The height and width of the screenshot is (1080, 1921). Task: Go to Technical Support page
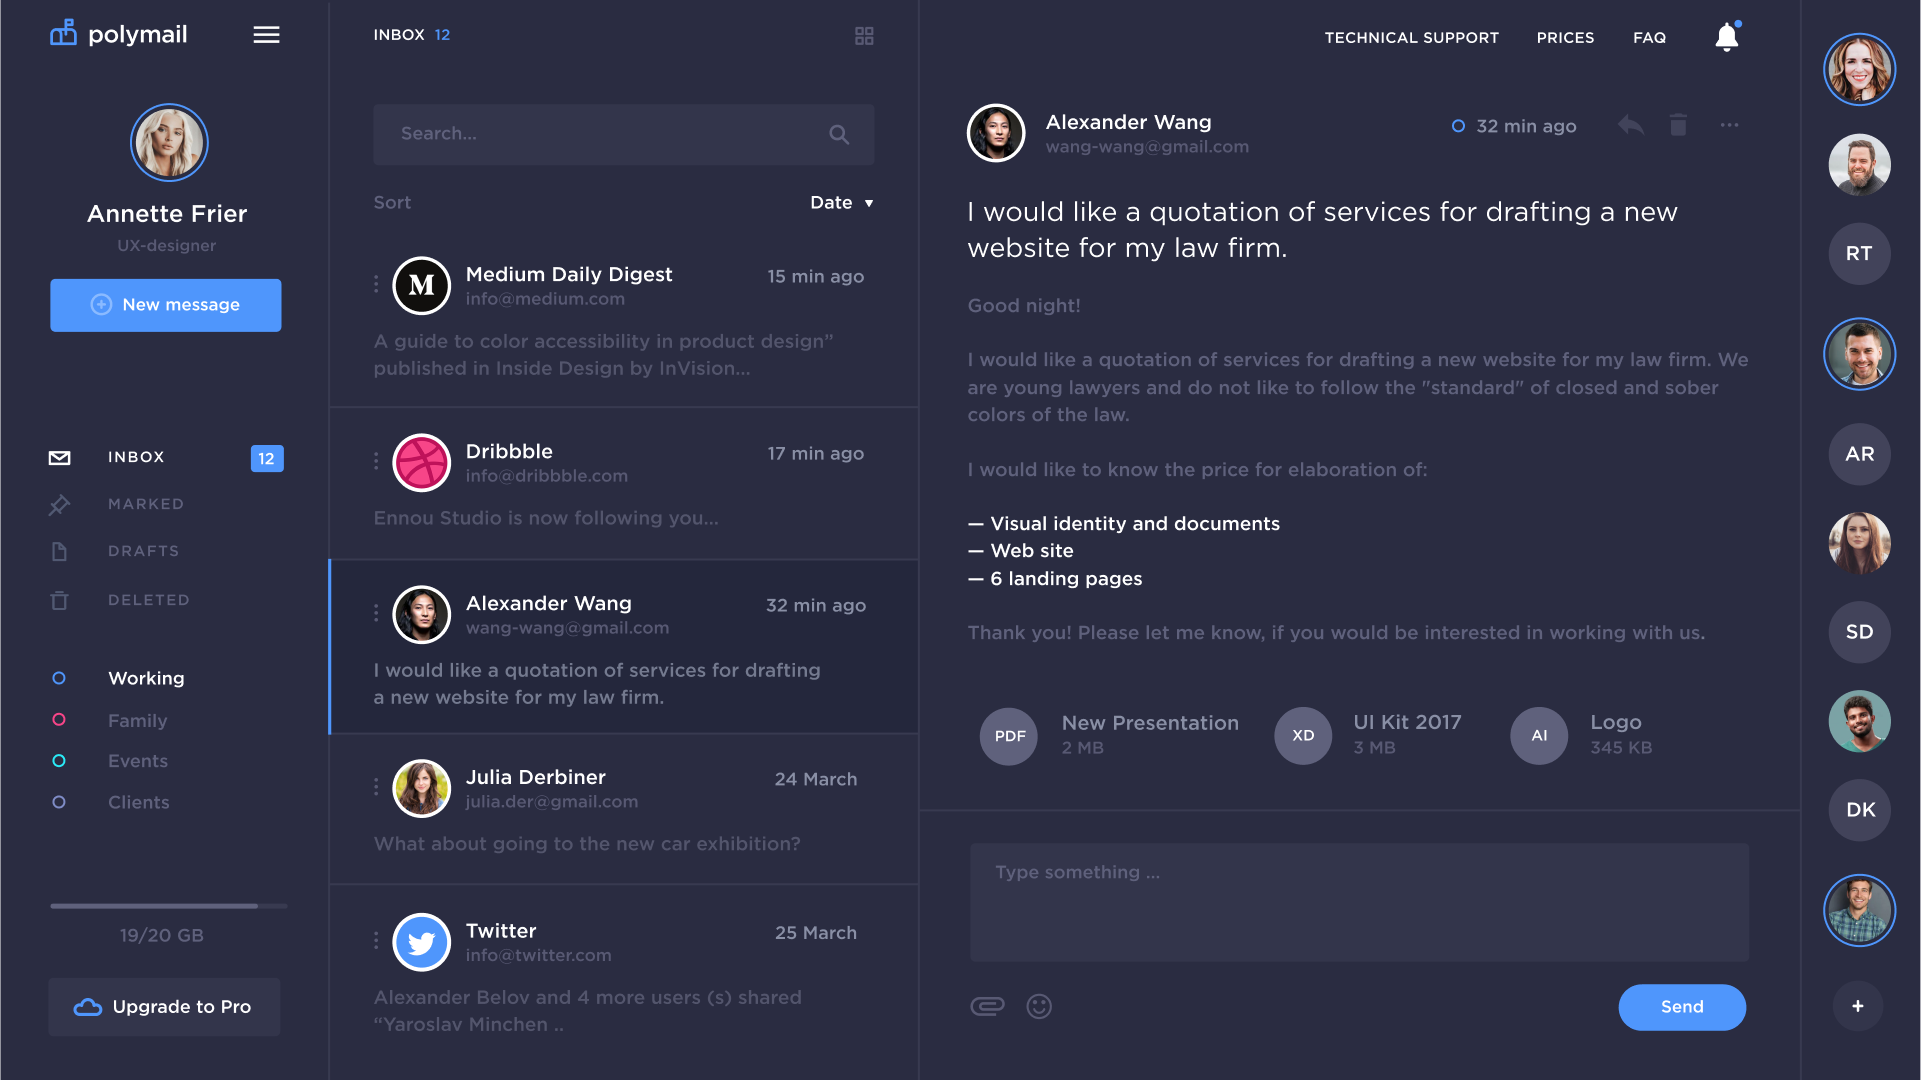pos(1411,37)
